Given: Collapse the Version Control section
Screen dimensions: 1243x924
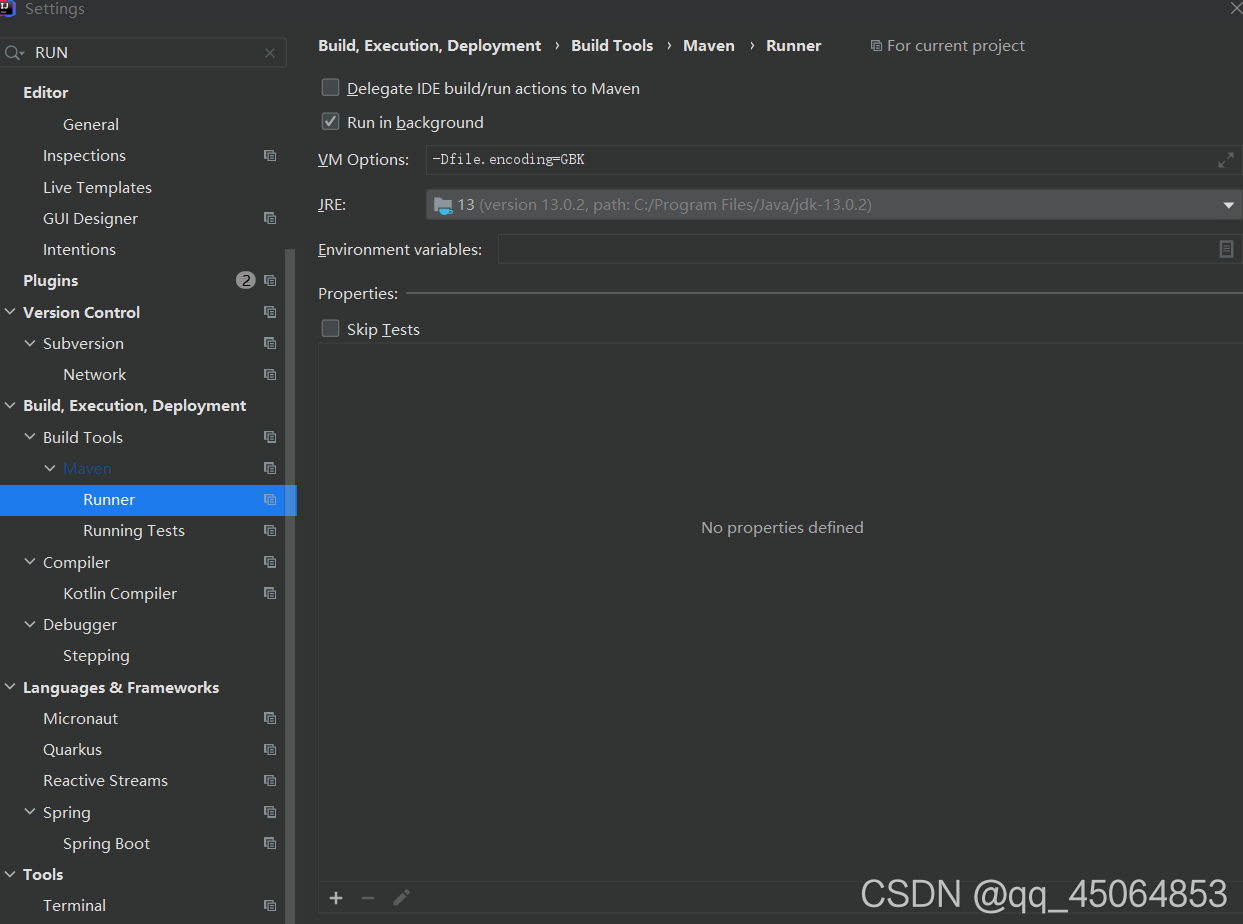Looking at the screenshot, I should 10,312.
